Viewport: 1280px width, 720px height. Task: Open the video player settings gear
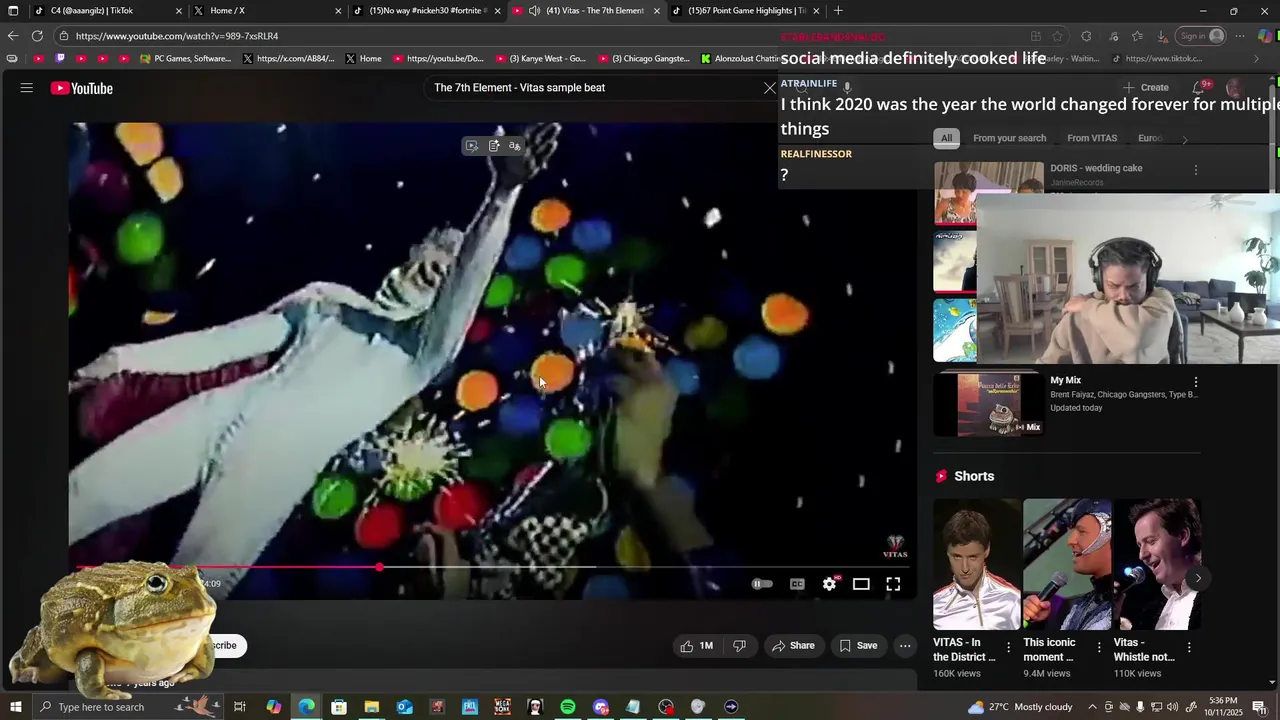point(829,584)
